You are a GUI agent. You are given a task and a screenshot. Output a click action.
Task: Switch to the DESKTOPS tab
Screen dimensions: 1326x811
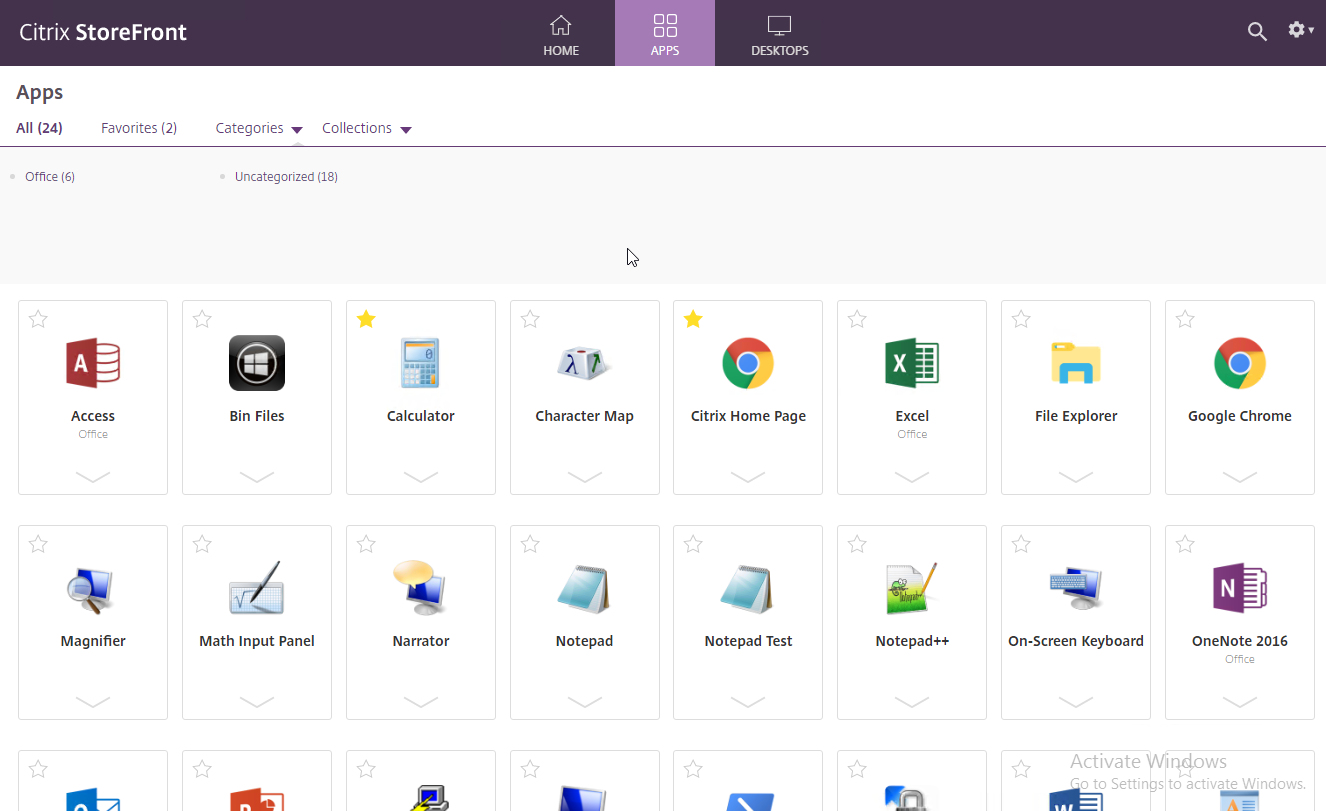click(780, 33)
